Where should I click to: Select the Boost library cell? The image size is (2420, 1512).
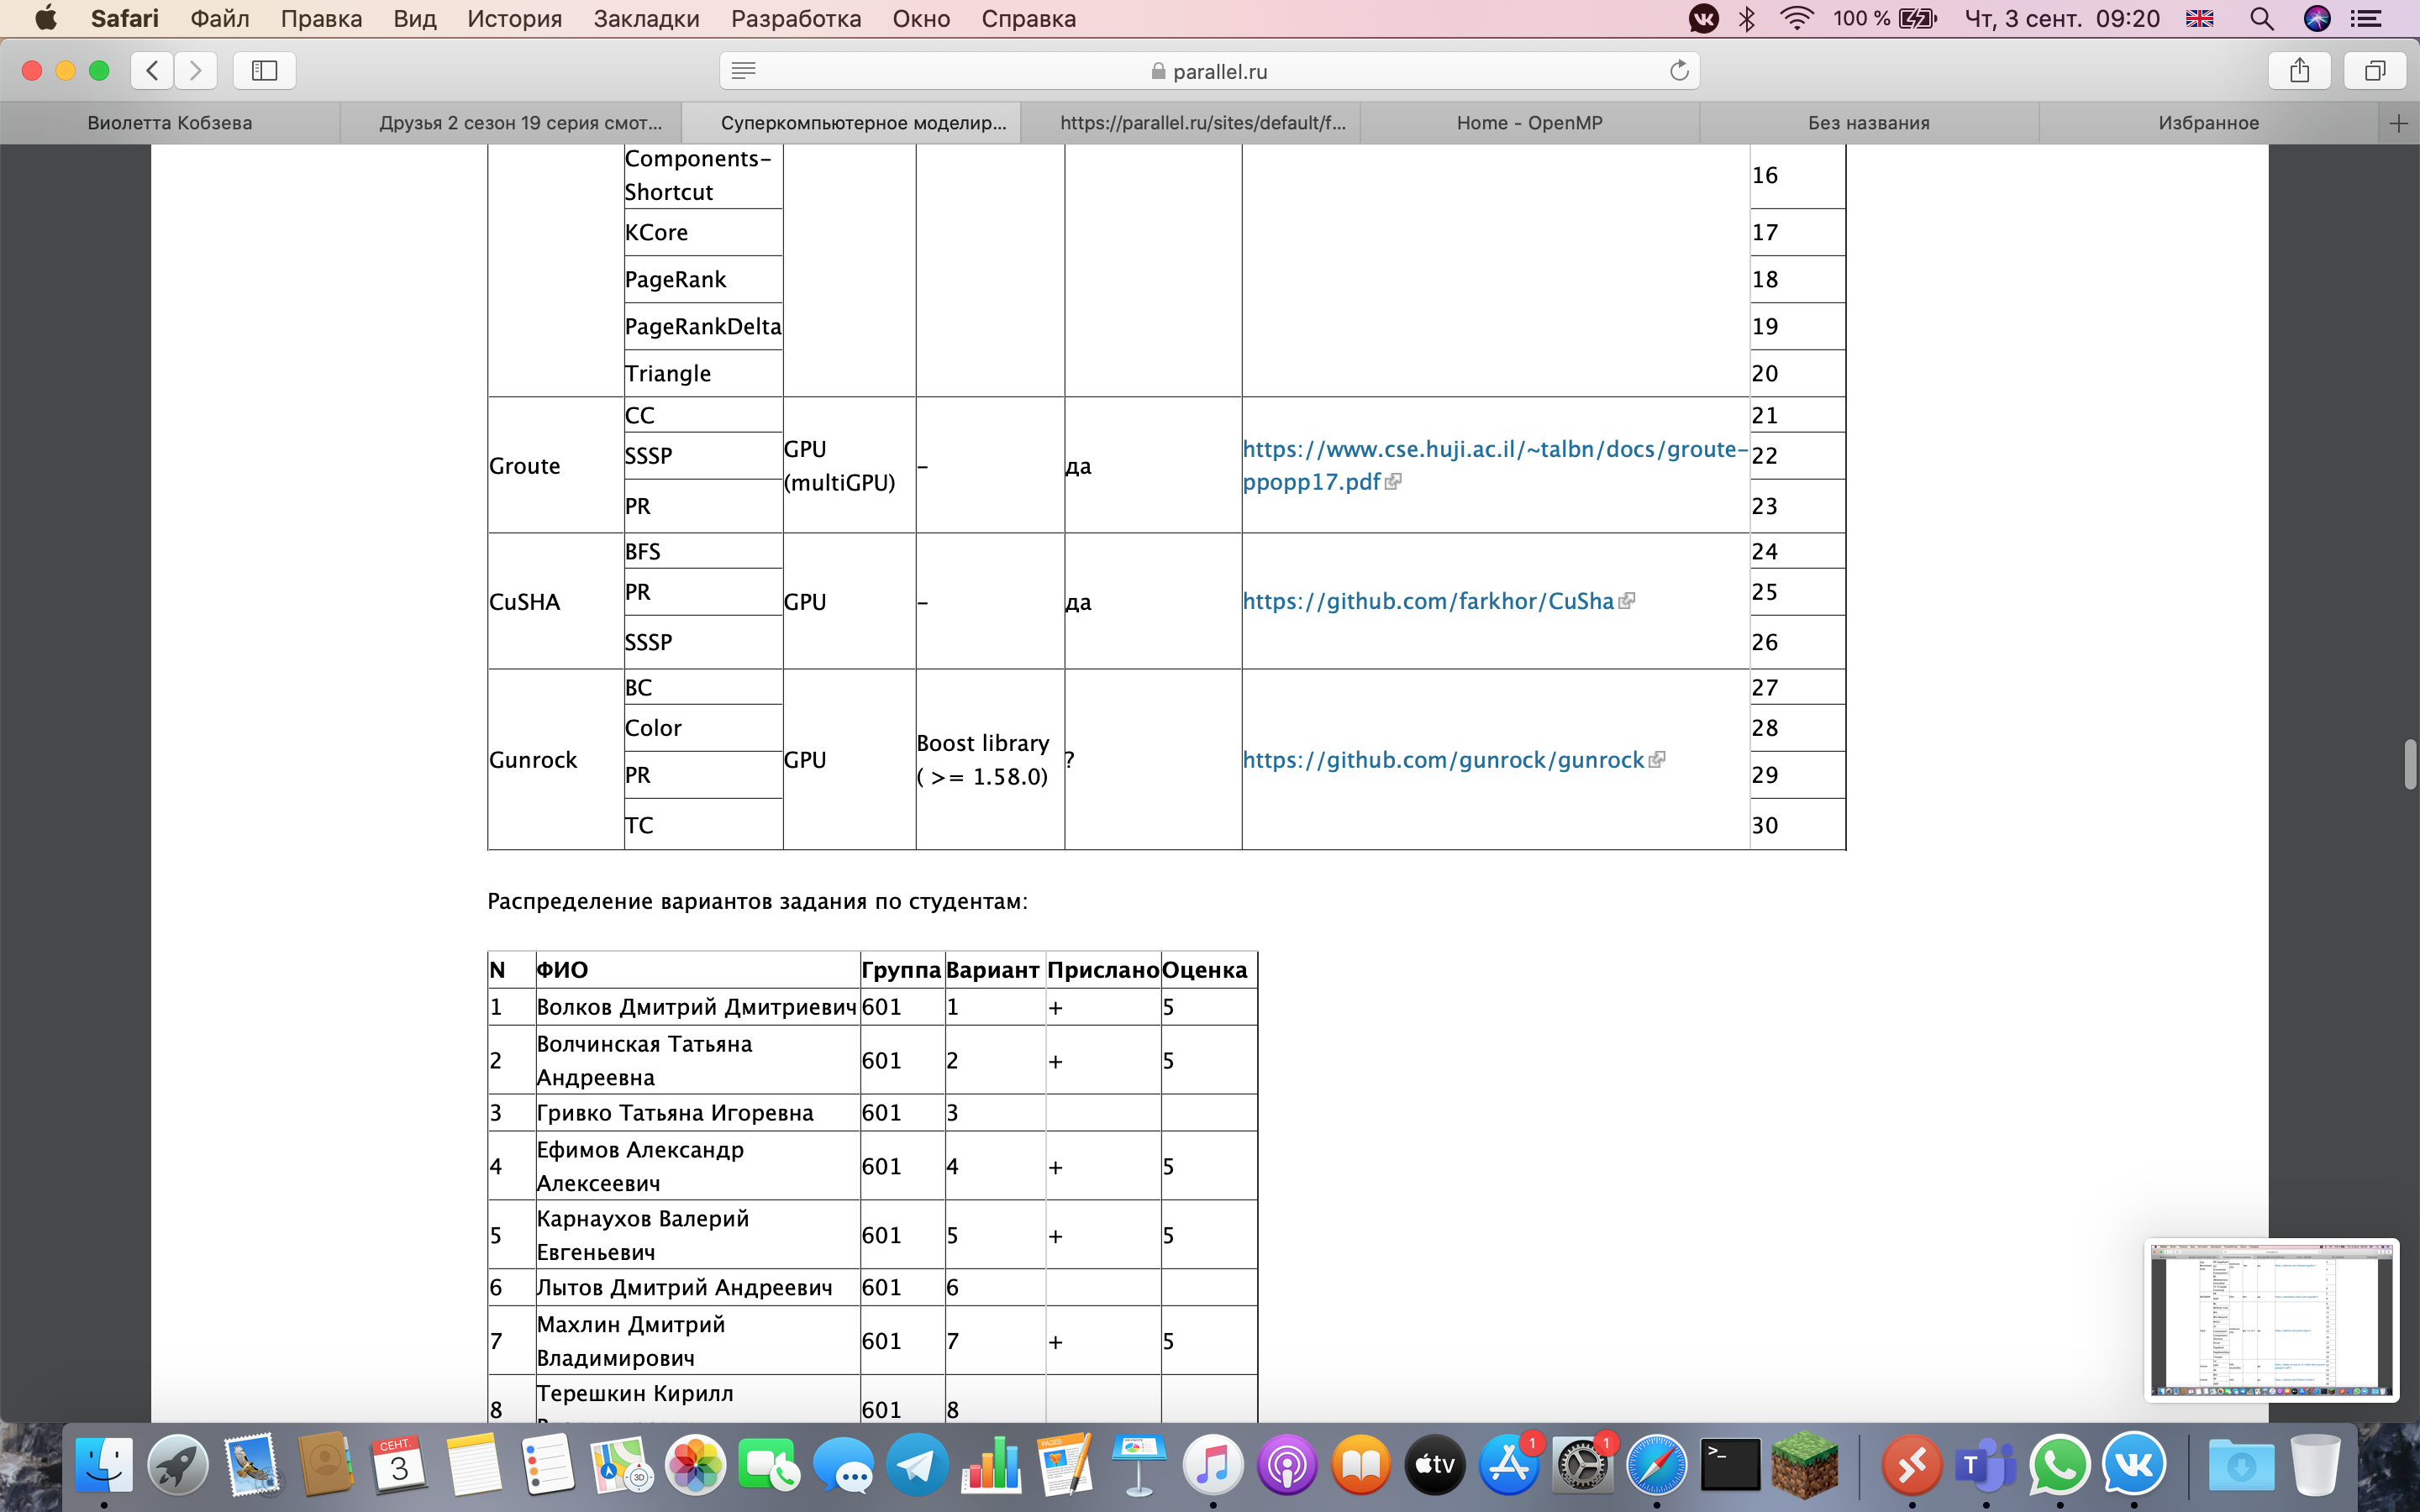989,760
